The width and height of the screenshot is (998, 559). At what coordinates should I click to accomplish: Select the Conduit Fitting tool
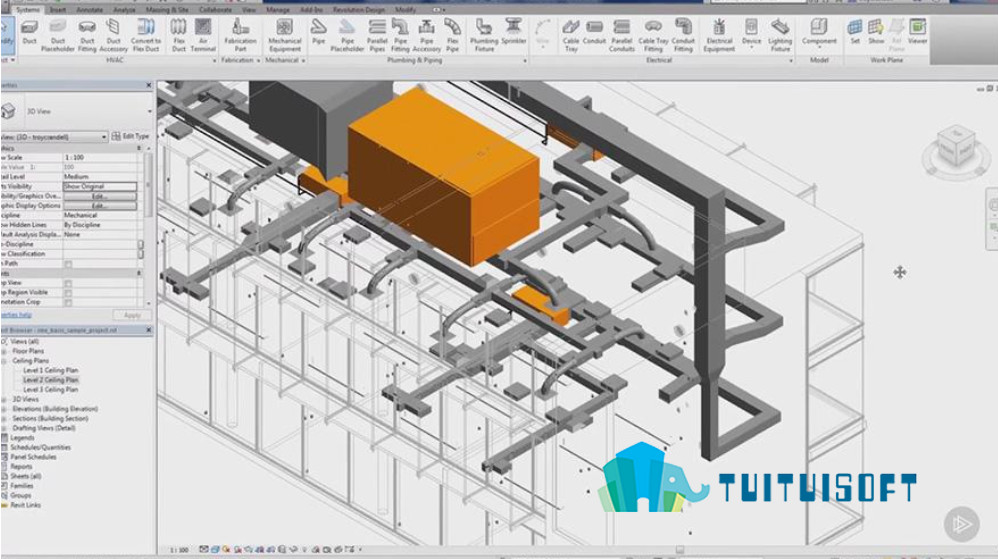[683, 35]
